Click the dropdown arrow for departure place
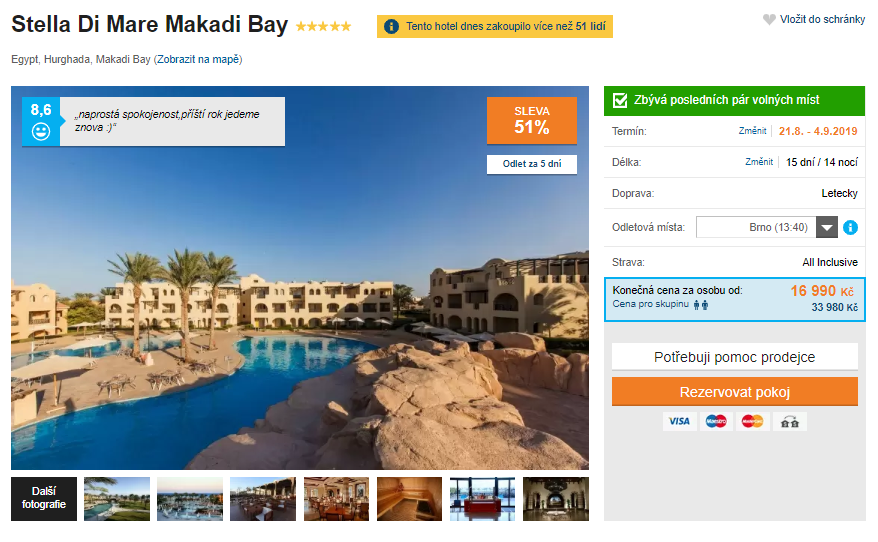The height and width of the screenshot is (542, 878). (827, 227)
